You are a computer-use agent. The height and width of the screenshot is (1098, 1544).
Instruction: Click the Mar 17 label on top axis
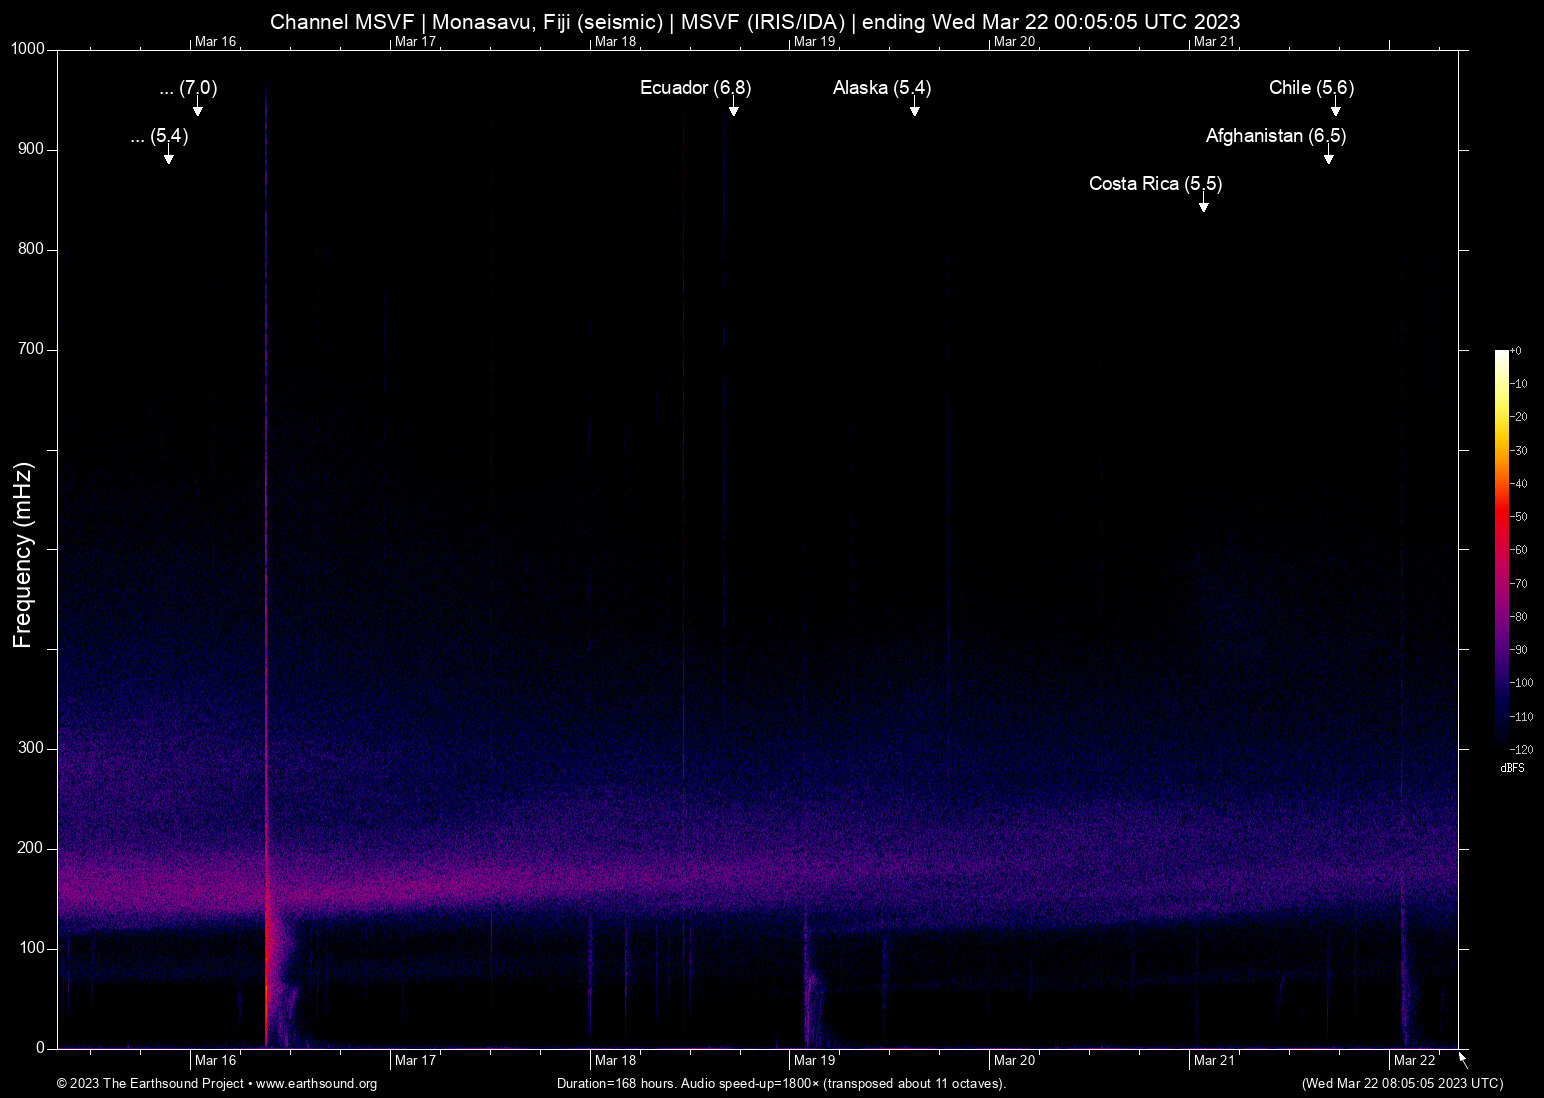[x=415, y=41]
